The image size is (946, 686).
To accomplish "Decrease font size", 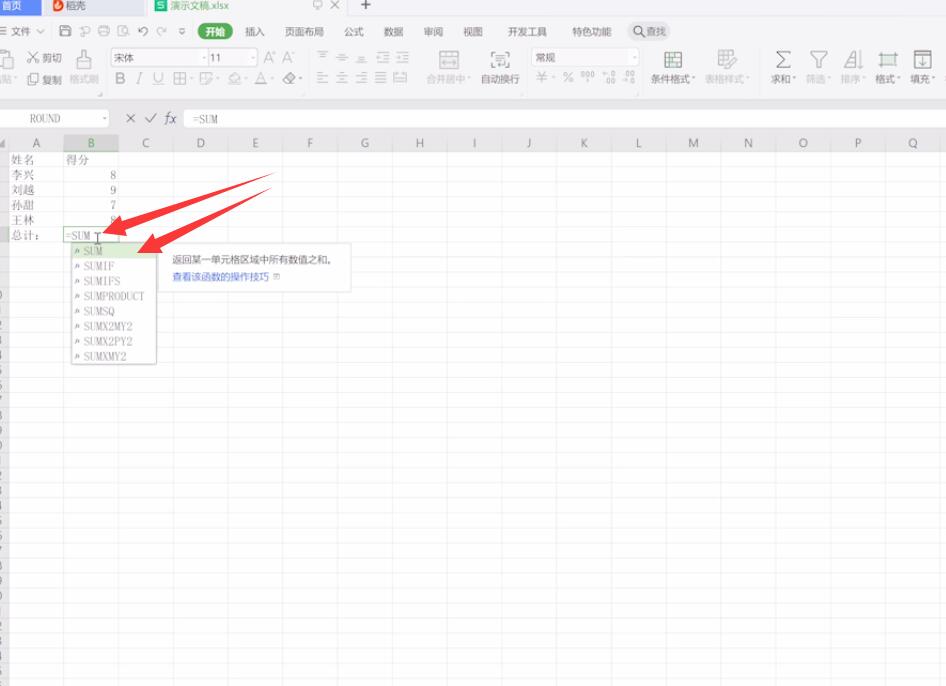I will point(288,57).
